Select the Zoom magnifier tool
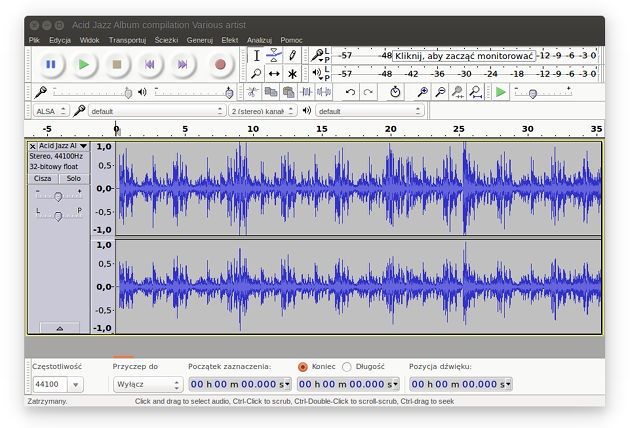This screenshot has width=630, height=428. click(256, 74)
